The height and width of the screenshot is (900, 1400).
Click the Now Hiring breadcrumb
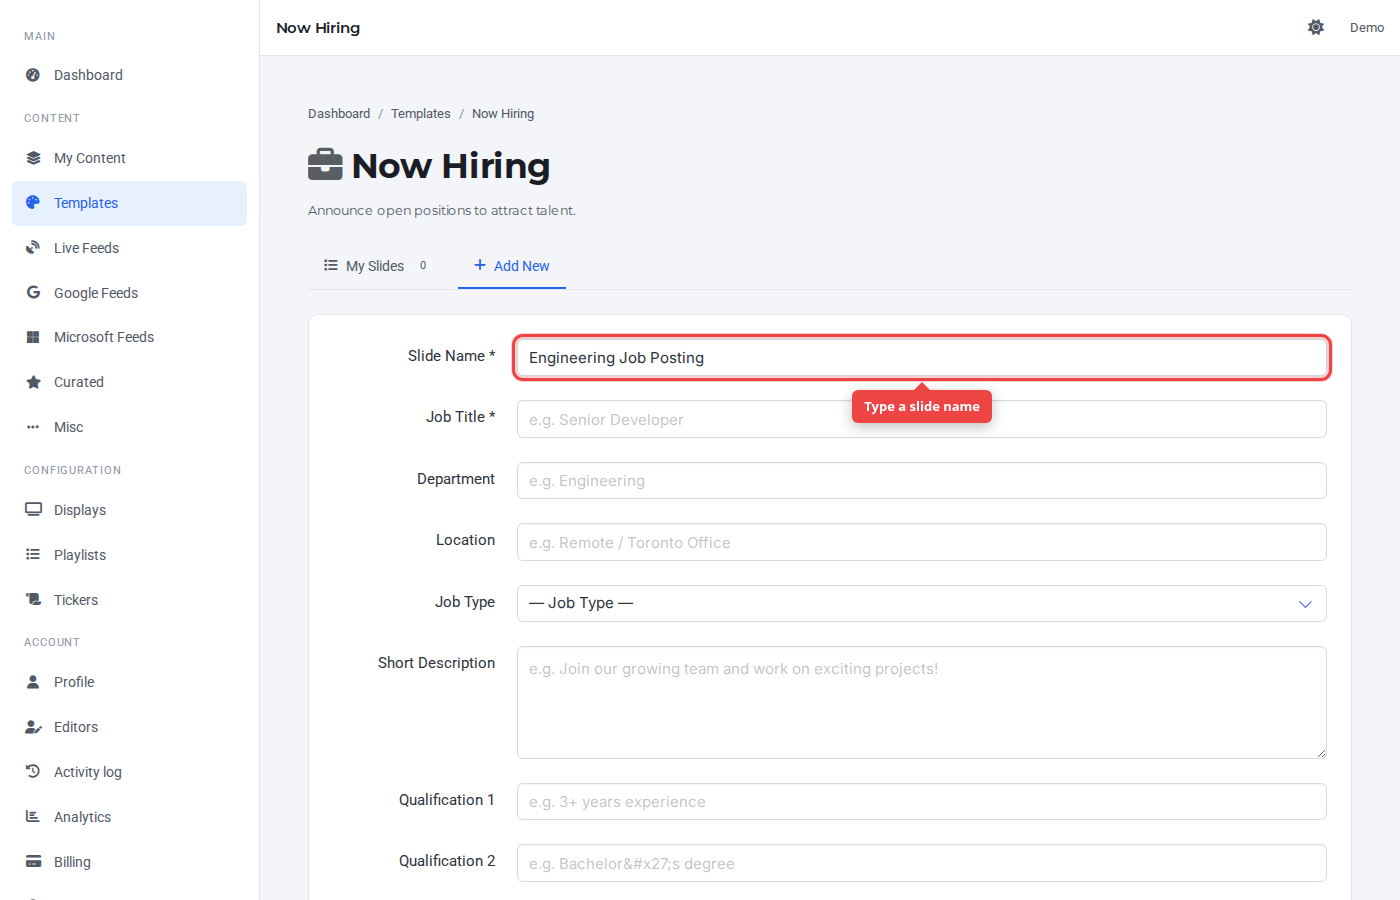coord(503,114)
